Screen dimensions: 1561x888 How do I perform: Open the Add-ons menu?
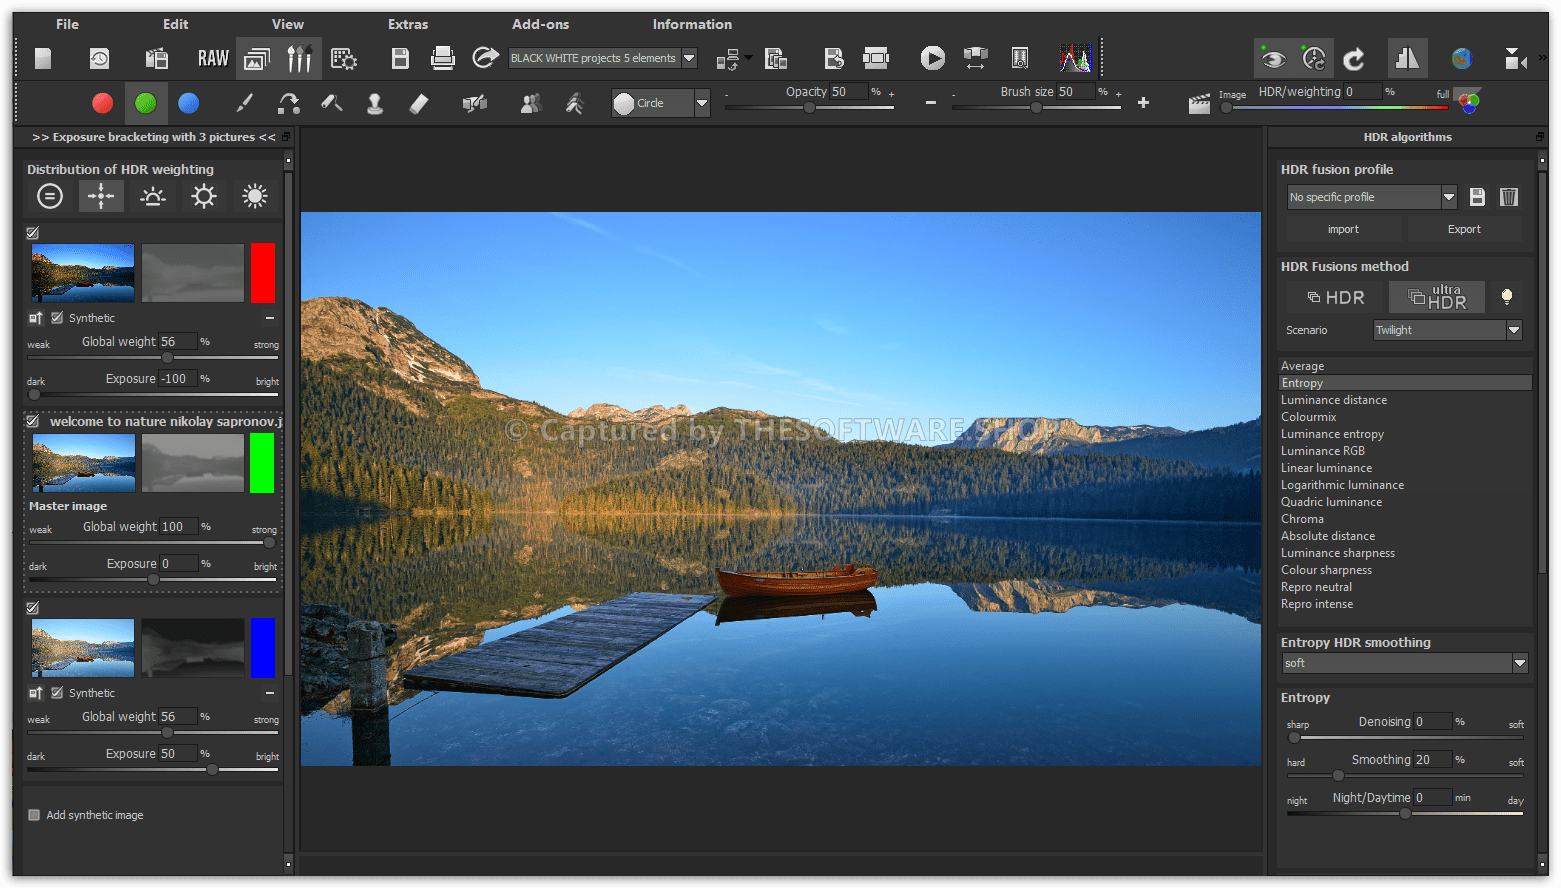(x=540, y=24)
